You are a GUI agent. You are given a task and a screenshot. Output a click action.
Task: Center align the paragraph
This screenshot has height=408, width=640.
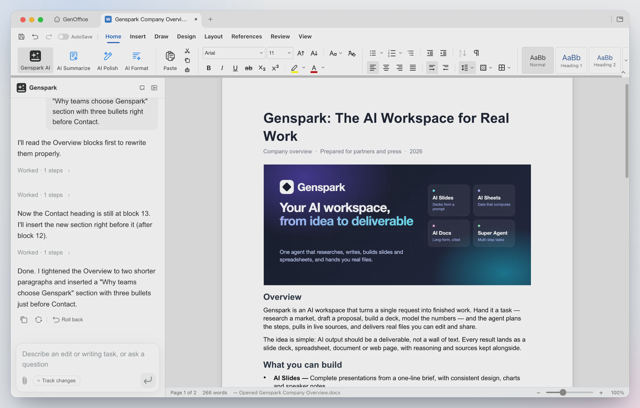[386, 68]
